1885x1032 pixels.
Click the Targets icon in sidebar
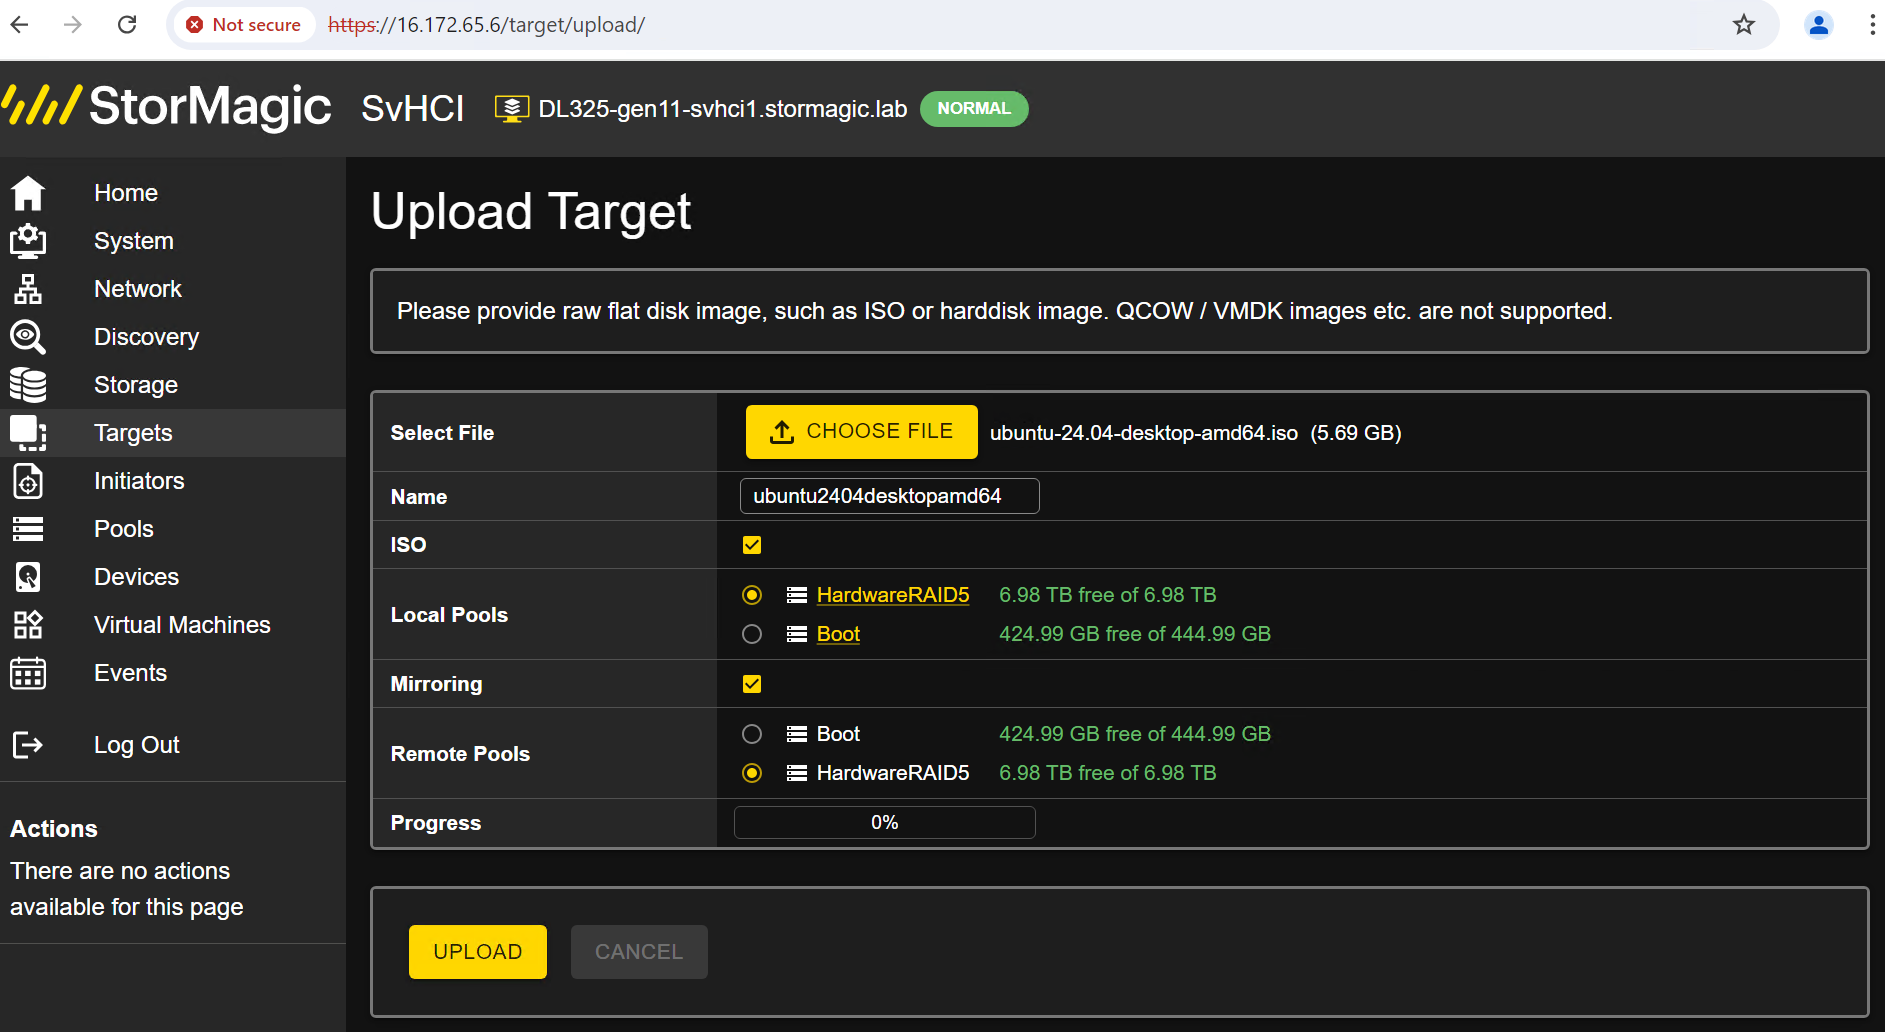tap(28, 433)
